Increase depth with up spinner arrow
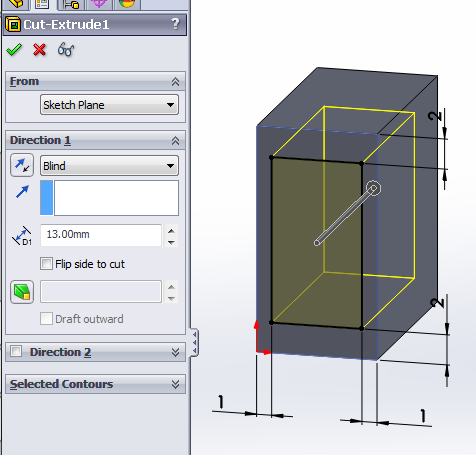 (171, 231)
